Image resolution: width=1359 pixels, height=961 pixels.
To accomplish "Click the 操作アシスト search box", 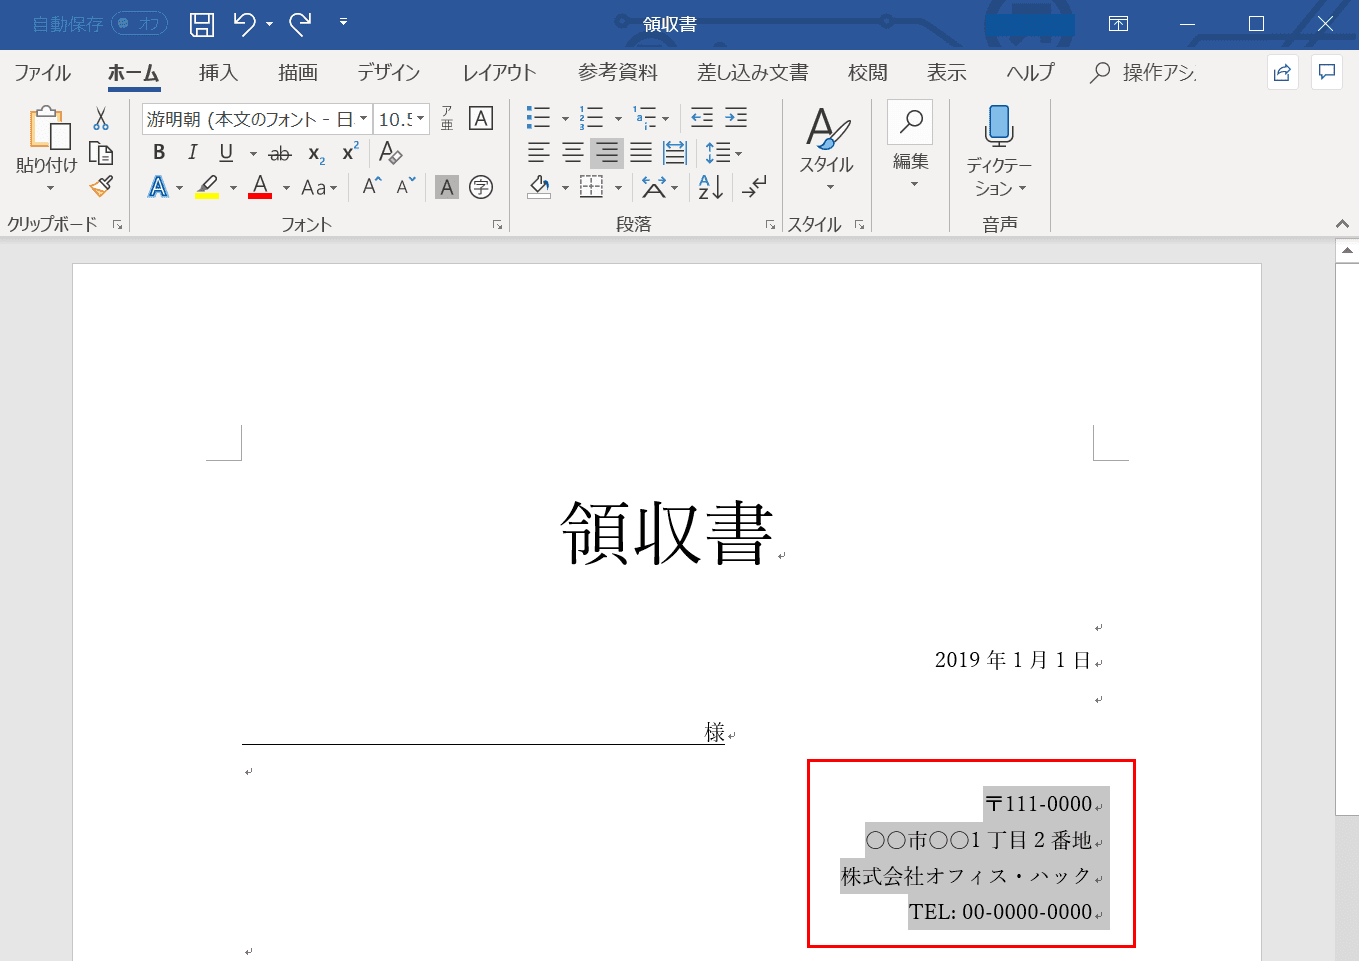I will (1143, 72).
